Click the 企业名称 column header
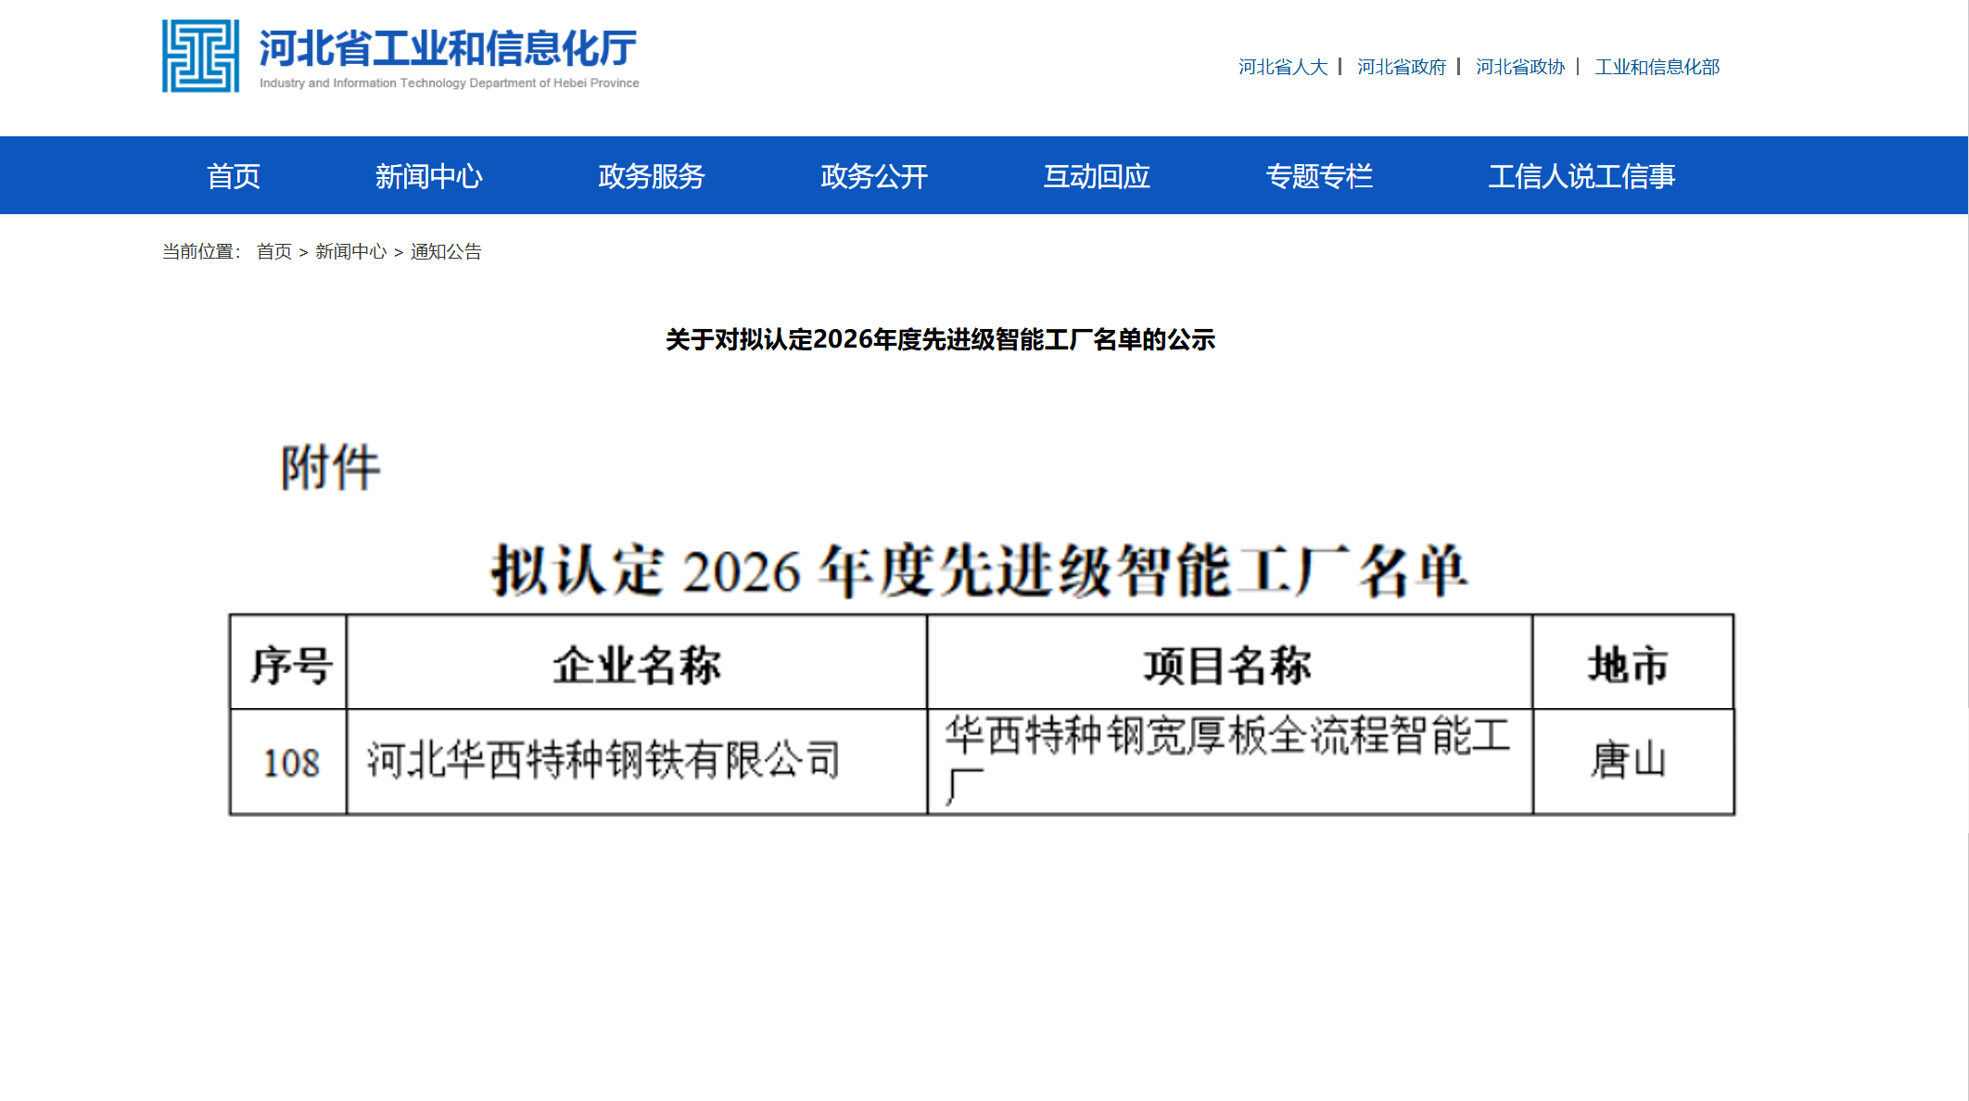The height and width of the screenshot is (1101, 1969). pyautogui.click(x=637, y=664)
